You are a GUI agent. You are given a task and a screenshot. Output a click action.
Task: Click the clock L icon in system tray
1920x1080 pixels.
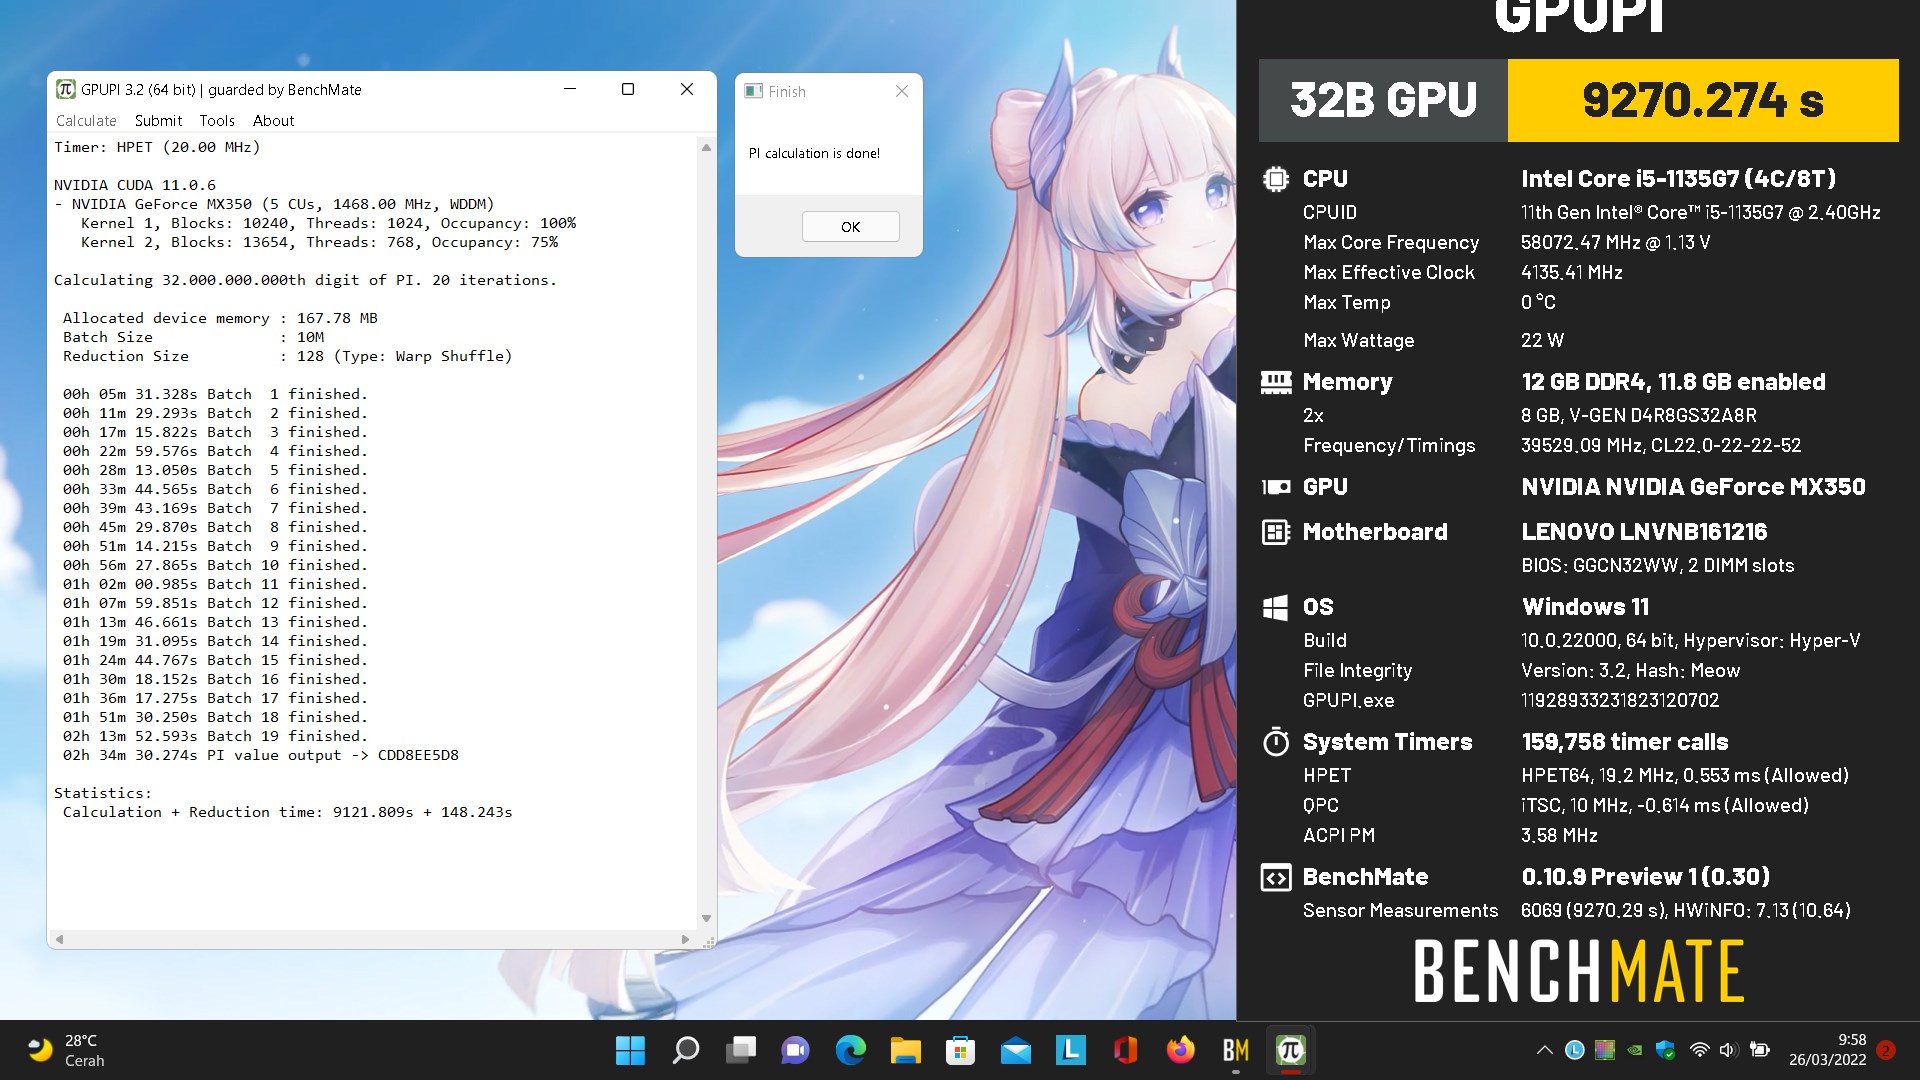click(1575, 1050)
